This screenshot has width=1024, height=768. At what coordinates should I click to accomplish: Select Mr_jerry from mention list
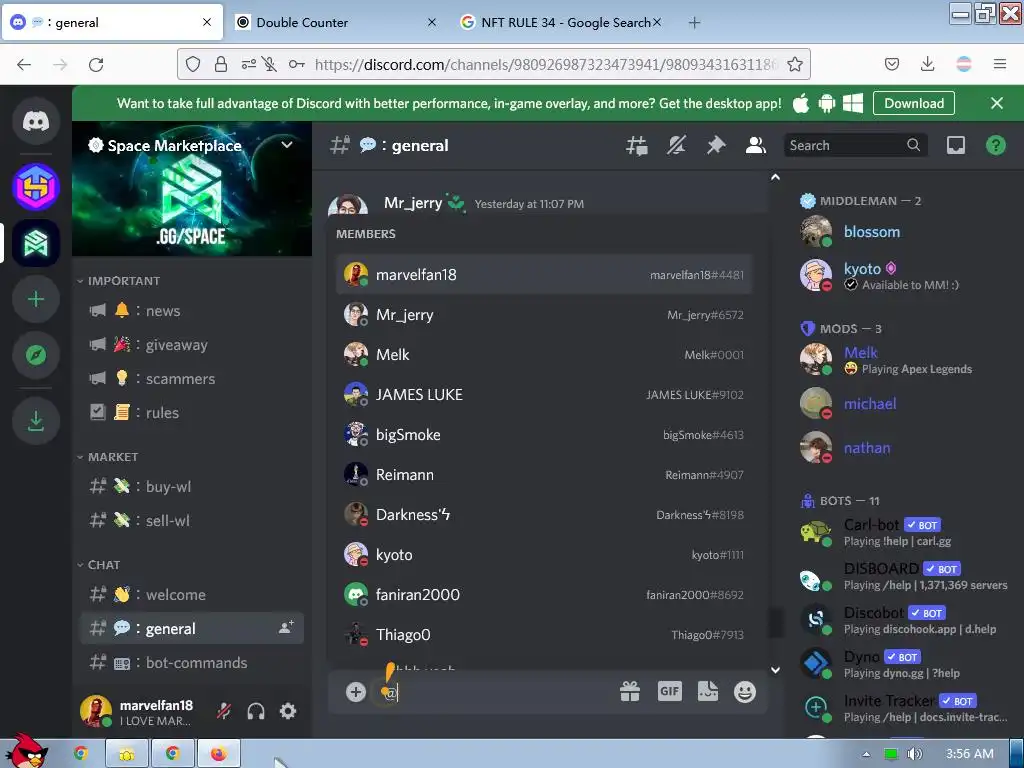pos(544,315)
